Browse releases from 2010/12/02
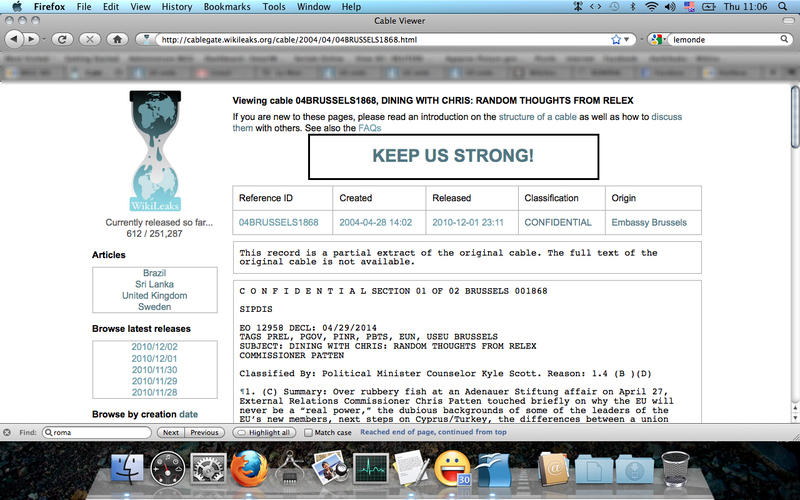 pos(155,346)
